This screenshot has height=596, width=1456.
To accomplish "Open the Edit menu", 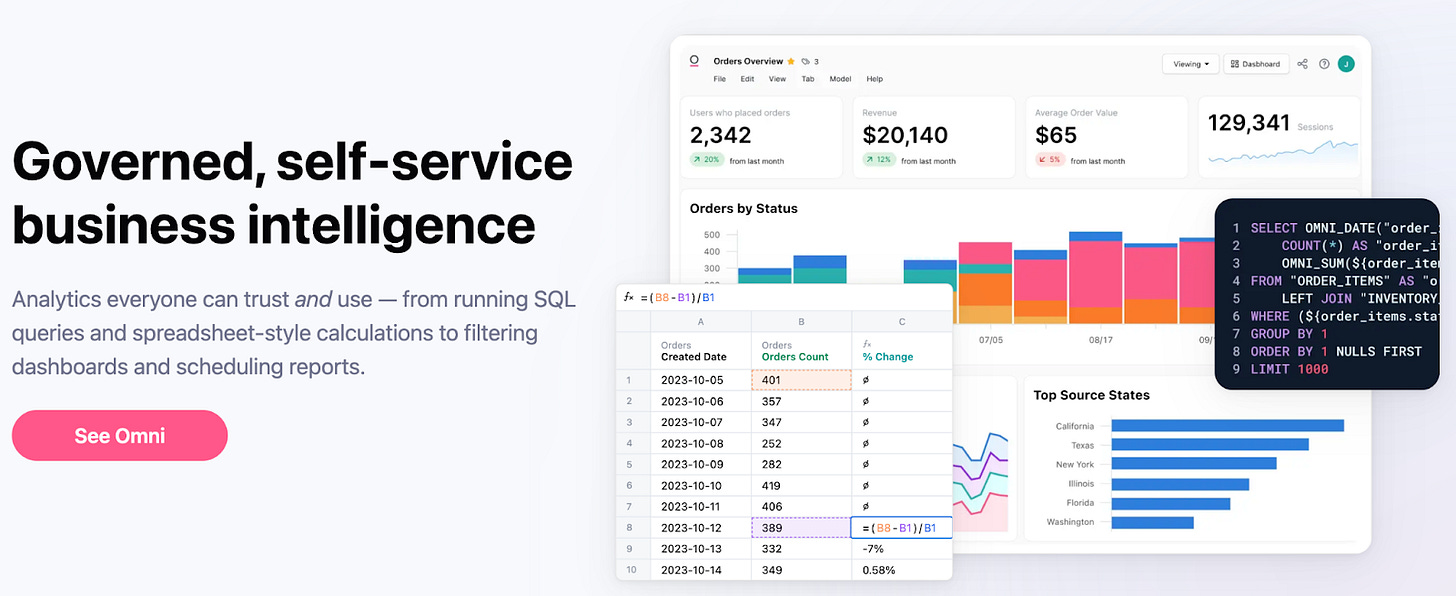I will tap(747, 79).
